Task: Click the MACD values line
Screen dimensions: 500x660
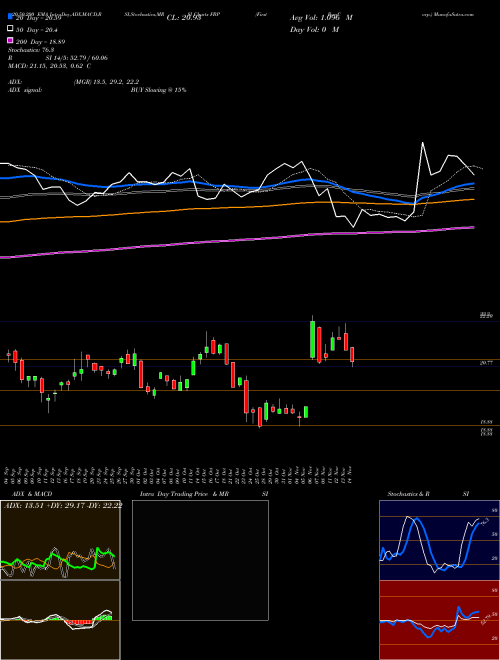Action: click(x=50, y=66)
